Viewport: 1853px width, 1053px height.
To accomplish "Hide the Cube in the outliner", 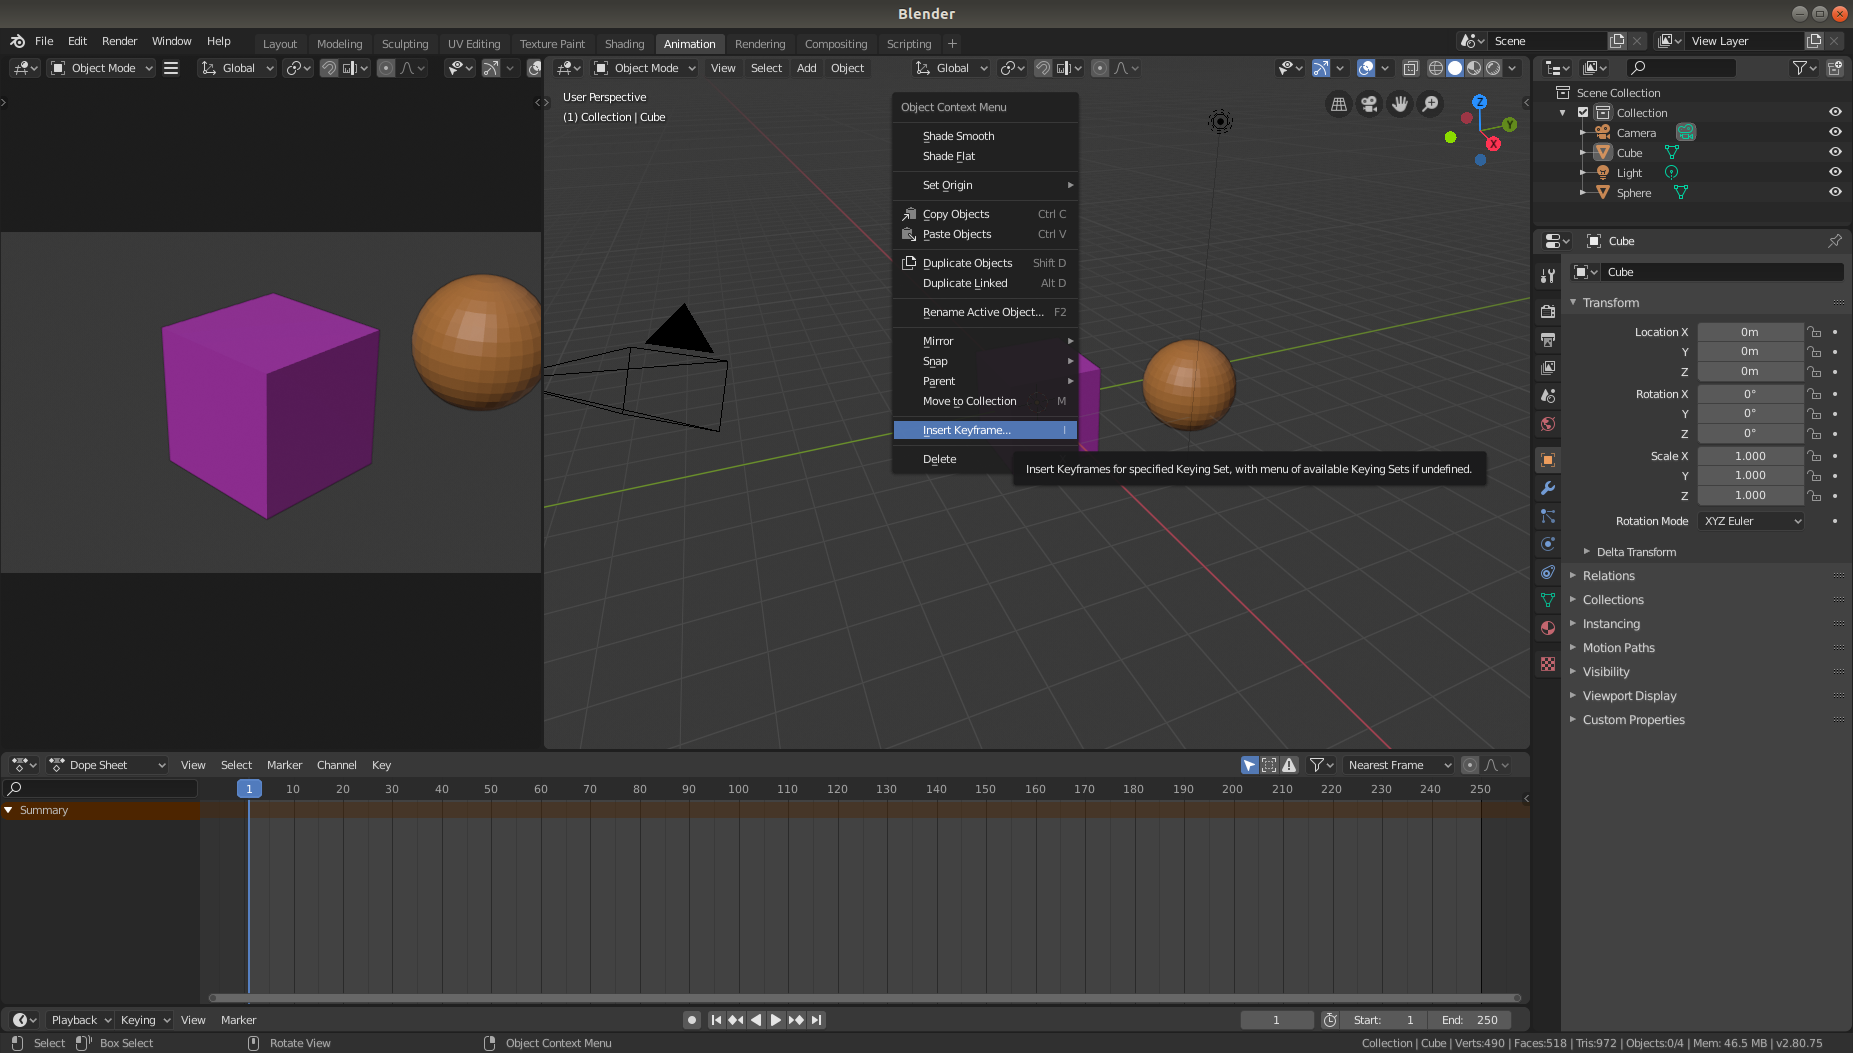I will click(1835, 152).
